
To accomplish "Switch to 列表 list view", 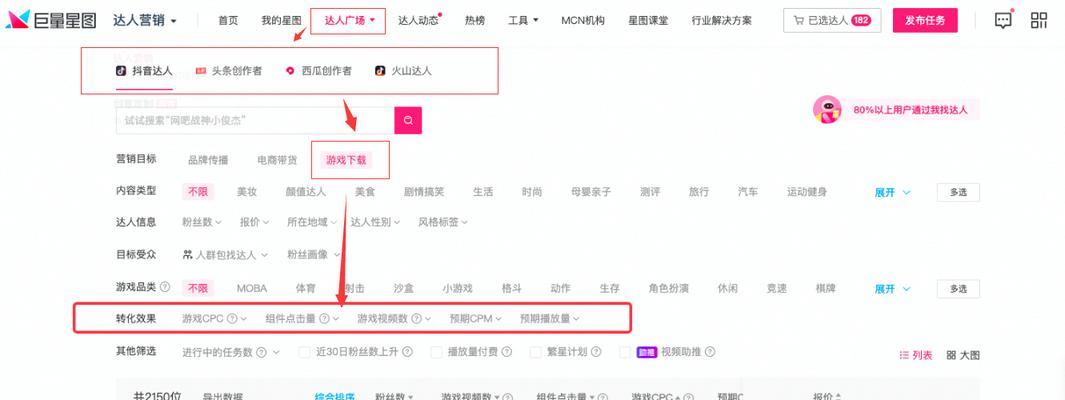I will coord(916,355).
